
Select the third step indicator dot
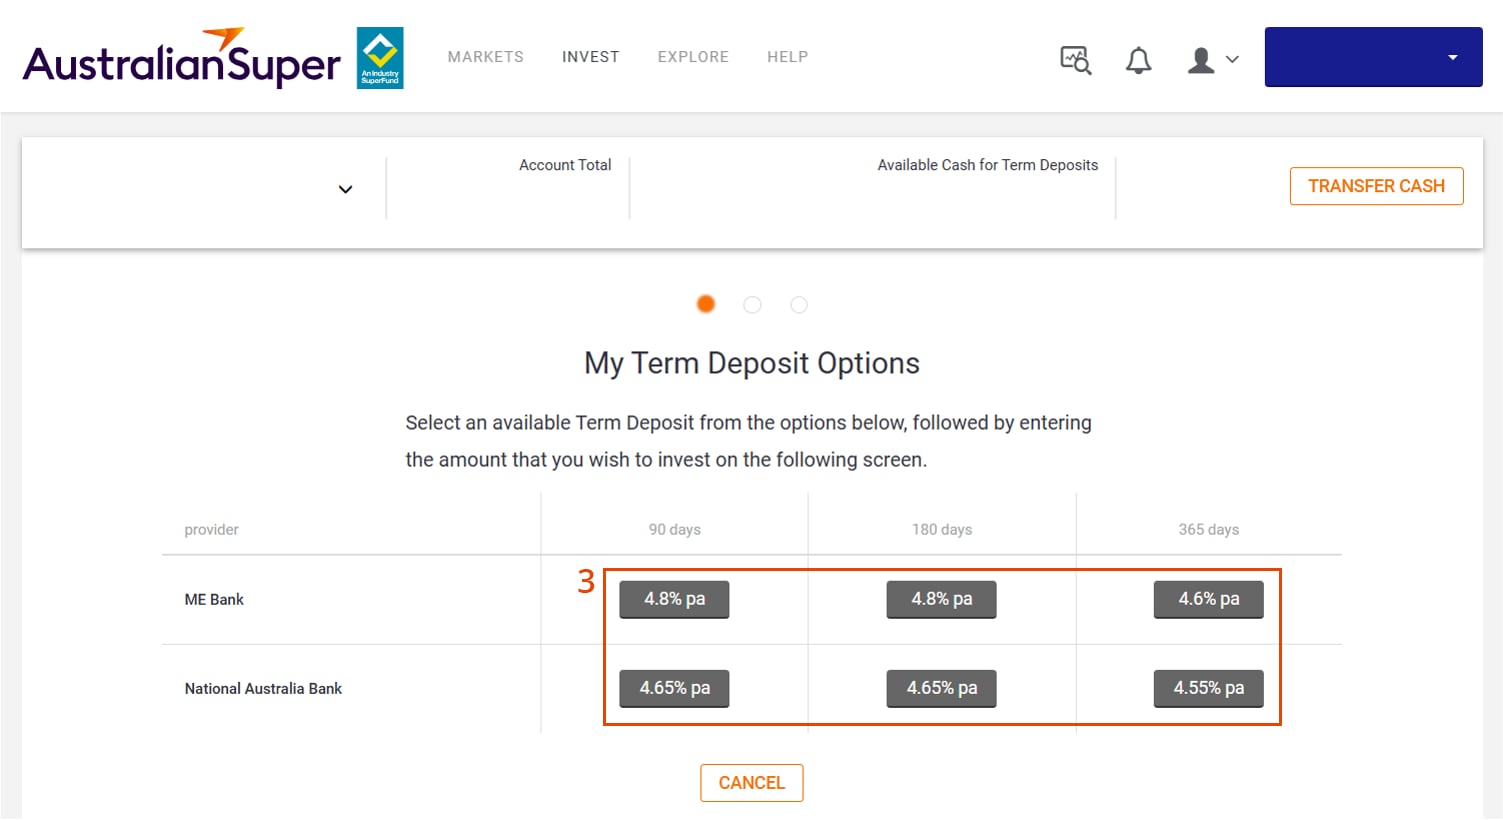(799, 304)
